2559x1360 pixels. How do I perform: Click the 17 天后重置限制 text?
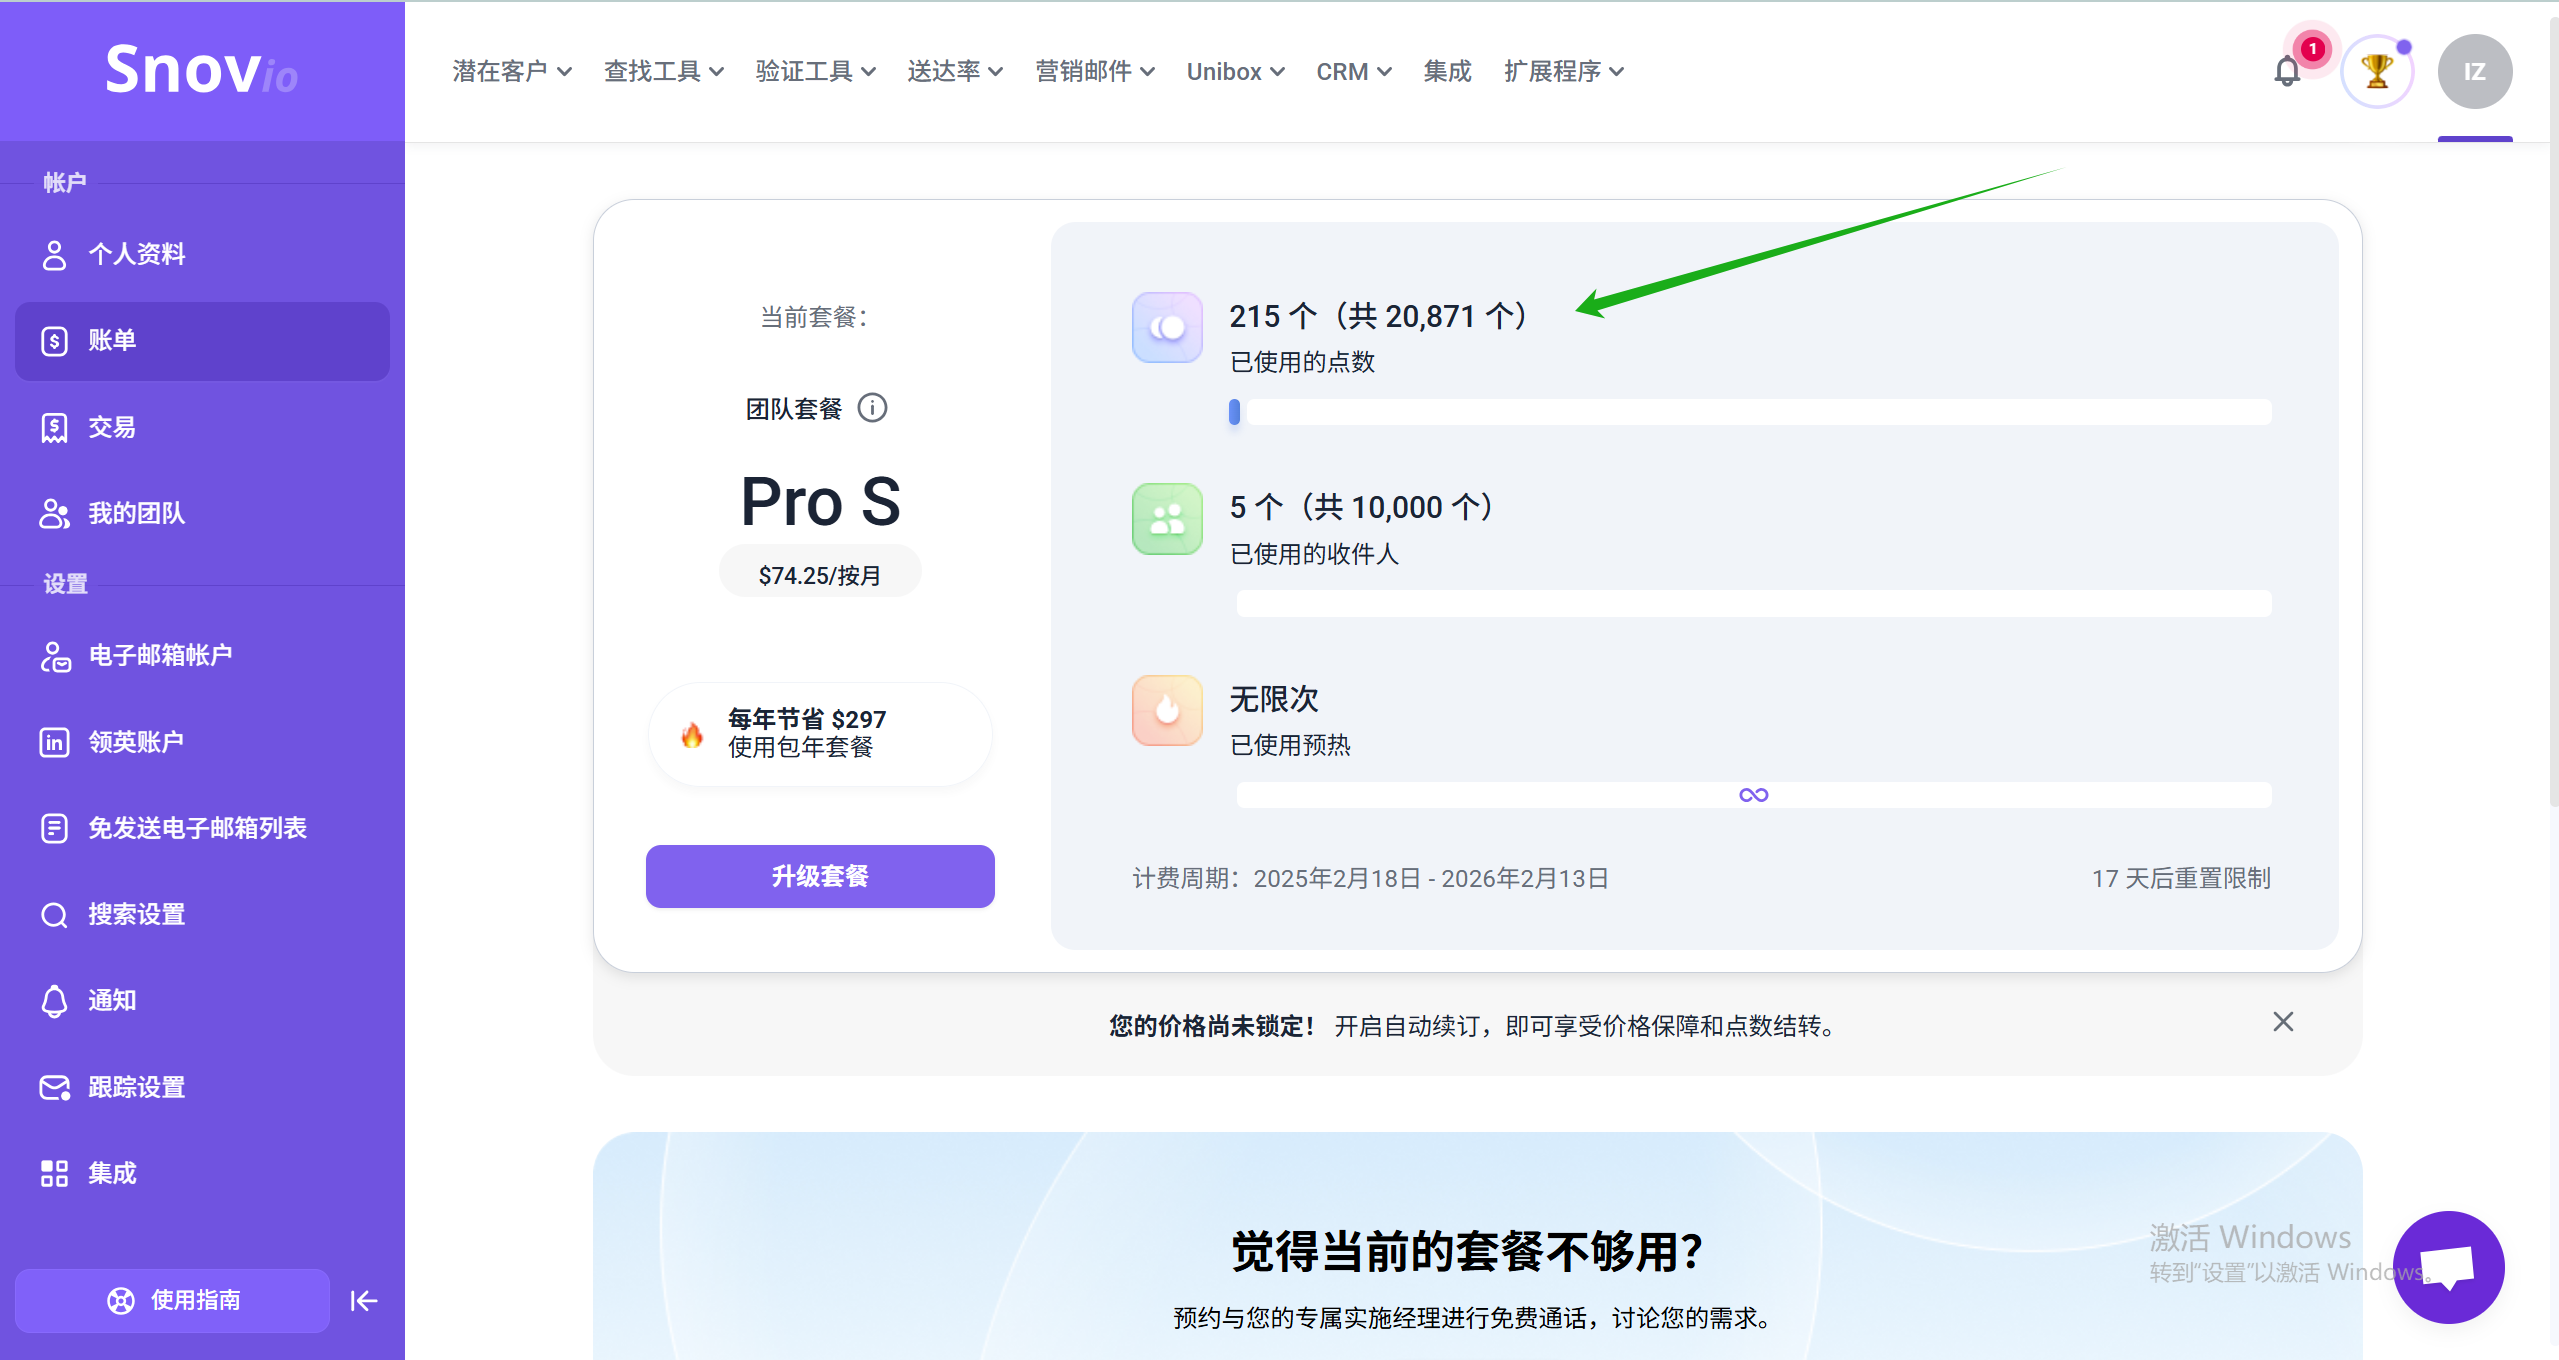tap(2181, 878)
